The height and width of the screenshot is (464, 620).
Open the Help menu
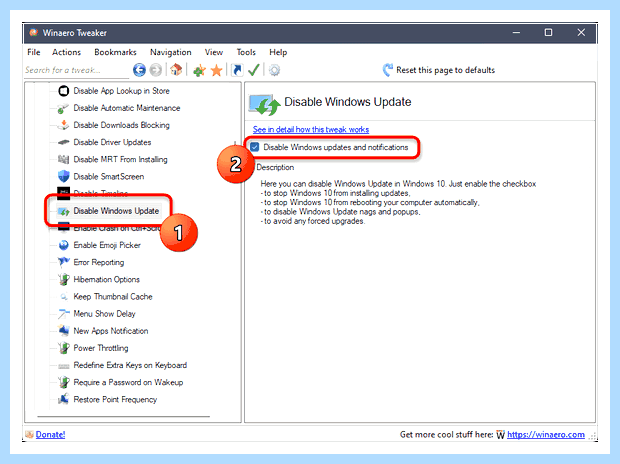point(278,52)
